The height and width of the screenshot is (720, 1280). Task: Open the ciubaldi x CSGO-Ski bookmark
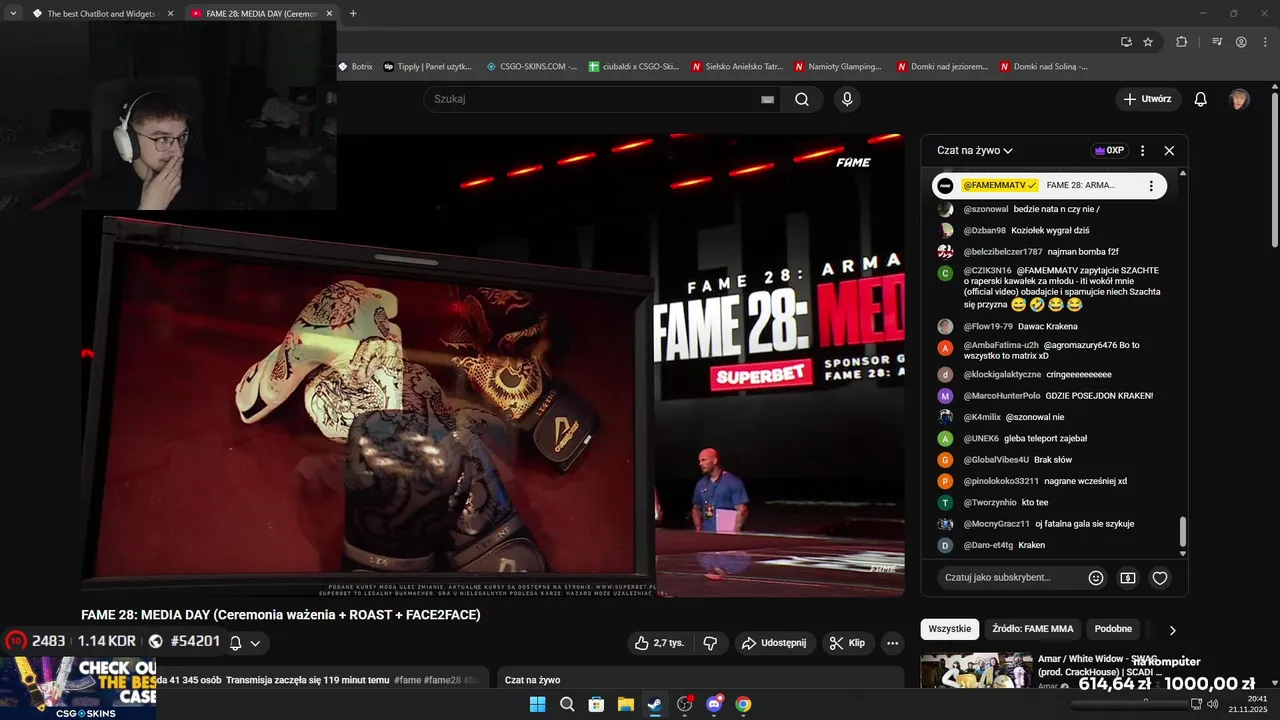point(634,67)
